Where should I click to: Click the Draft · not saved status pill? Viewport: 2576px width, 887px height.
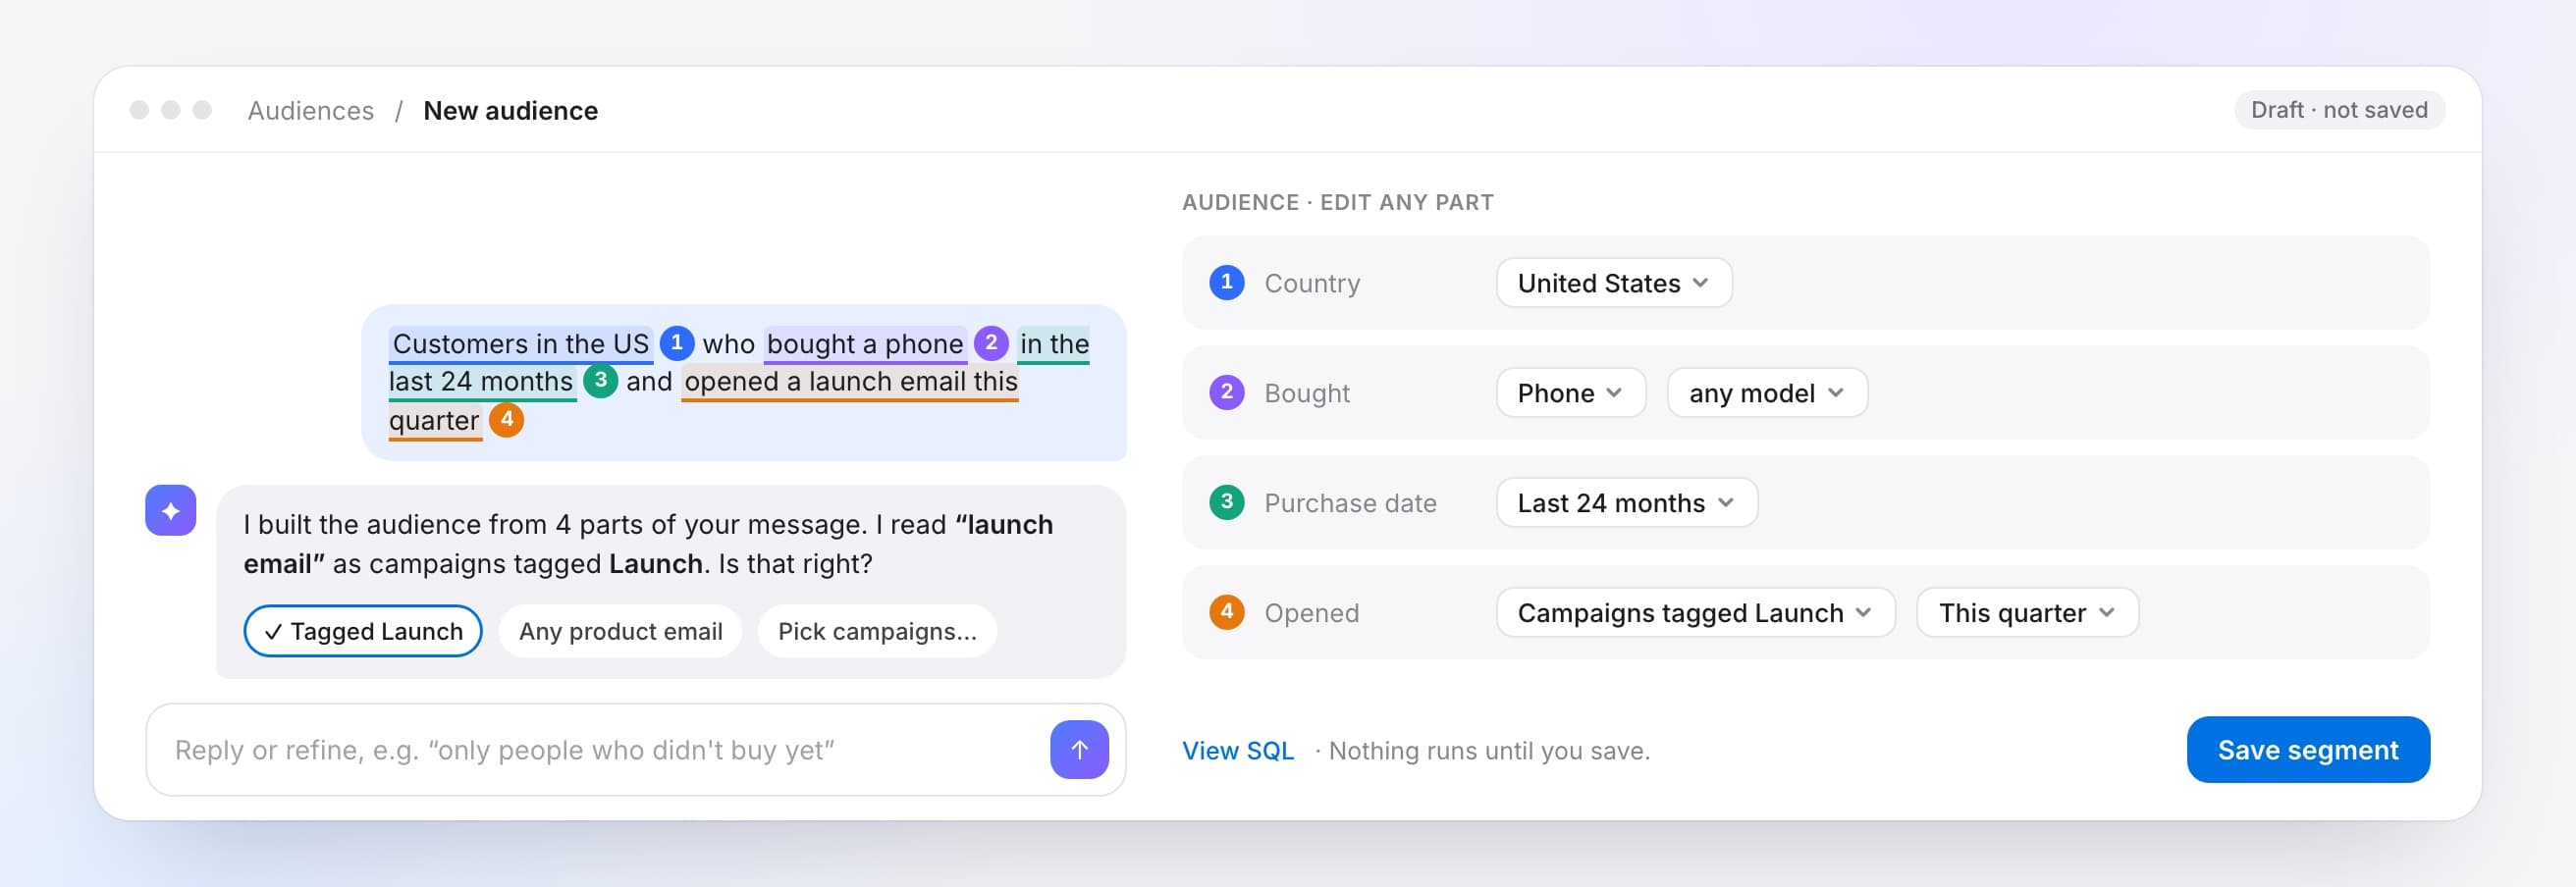(2339, 110)
